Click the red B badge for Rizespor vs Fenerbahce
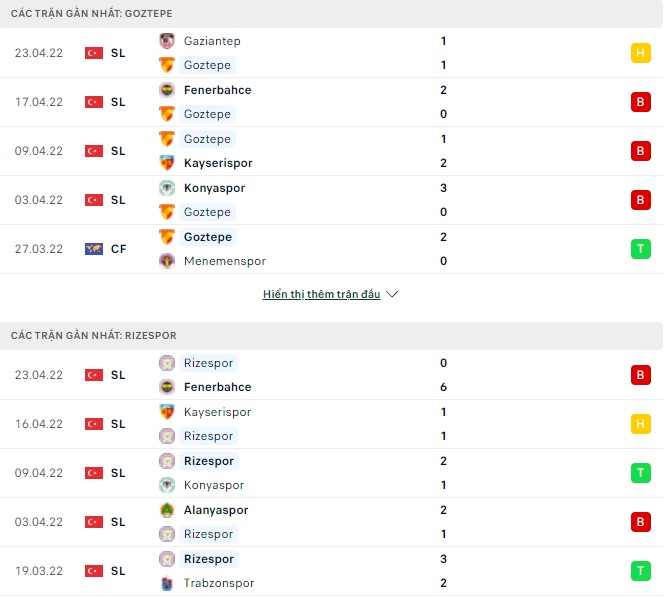 click(640, 375)
